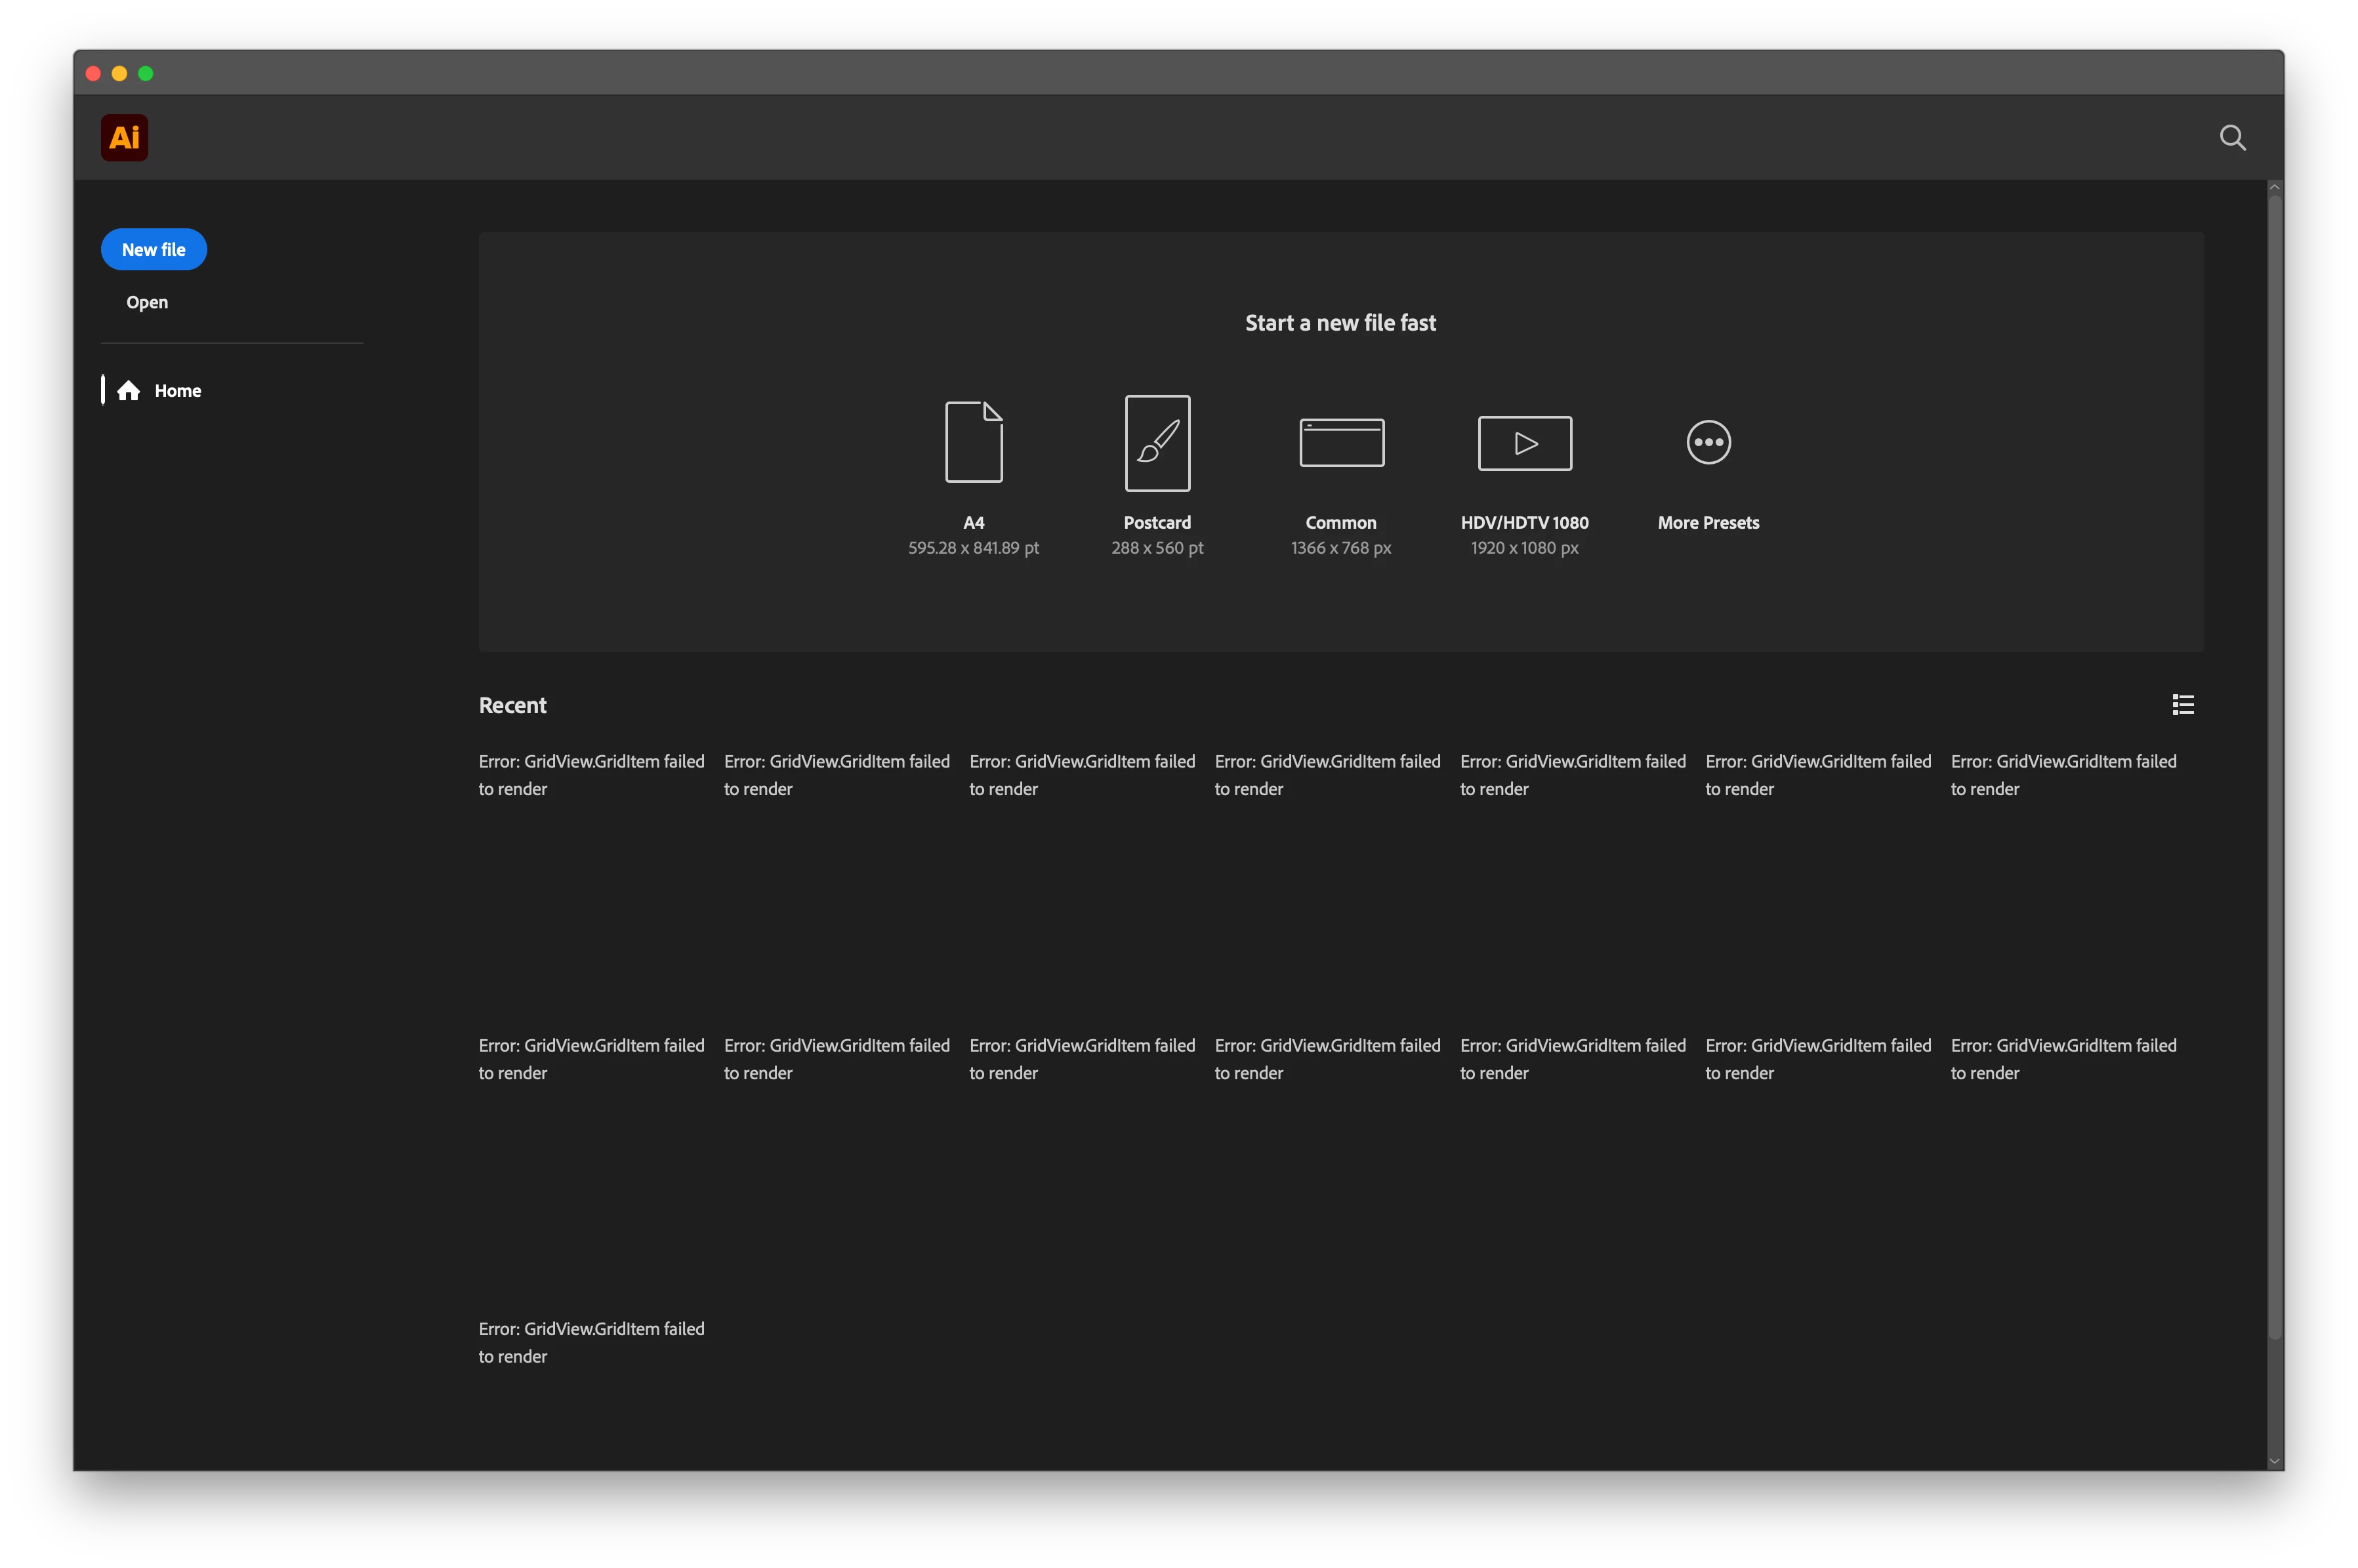Switch Recent files to list view
Viewport: 2358px width, 1568px height.
tap(2183, 705)
